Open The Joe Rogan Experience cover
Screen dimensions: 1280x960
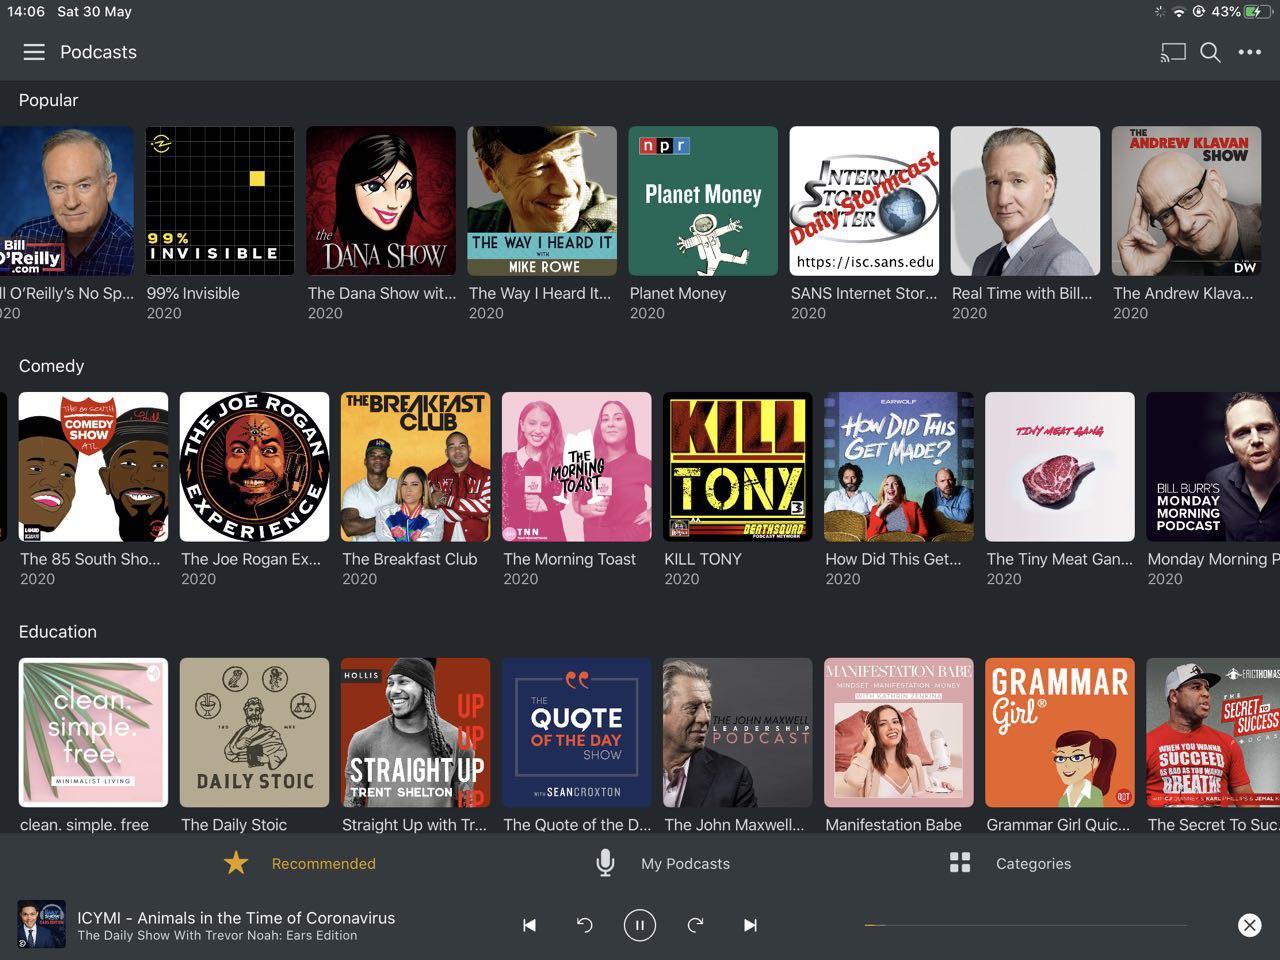254,467
